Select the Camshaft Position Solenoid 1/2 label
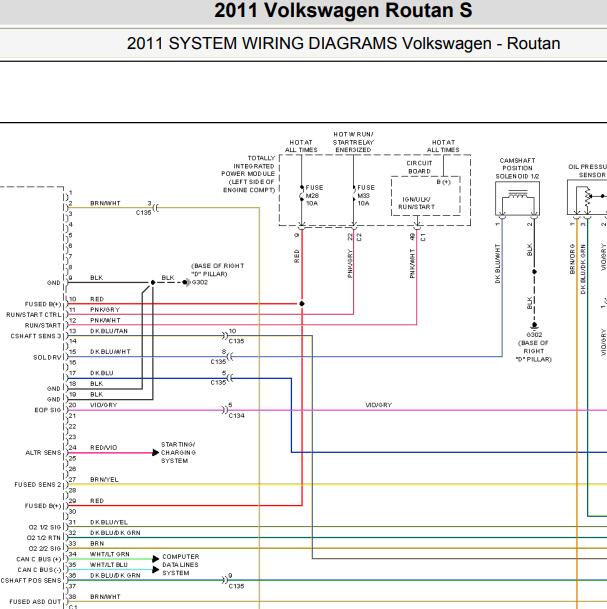Viewport: 607px width, 609px height. [x=517, y=168]
